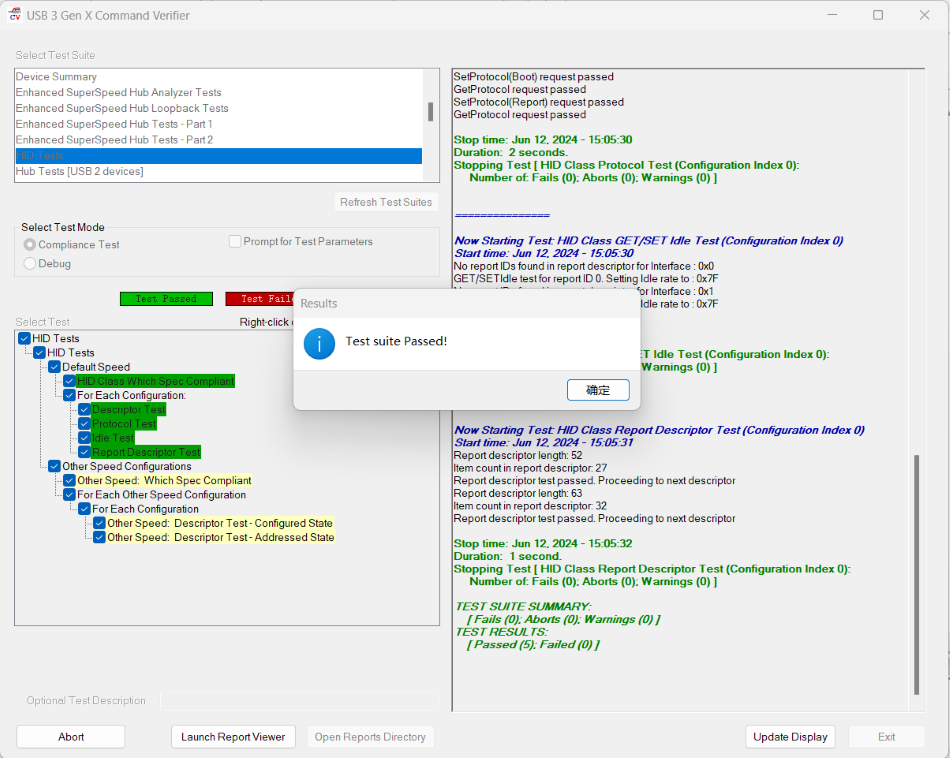Click the Exit button
The height and width of the screenshot is (758, 950).
pyautogui.click(x=886, y=737)
